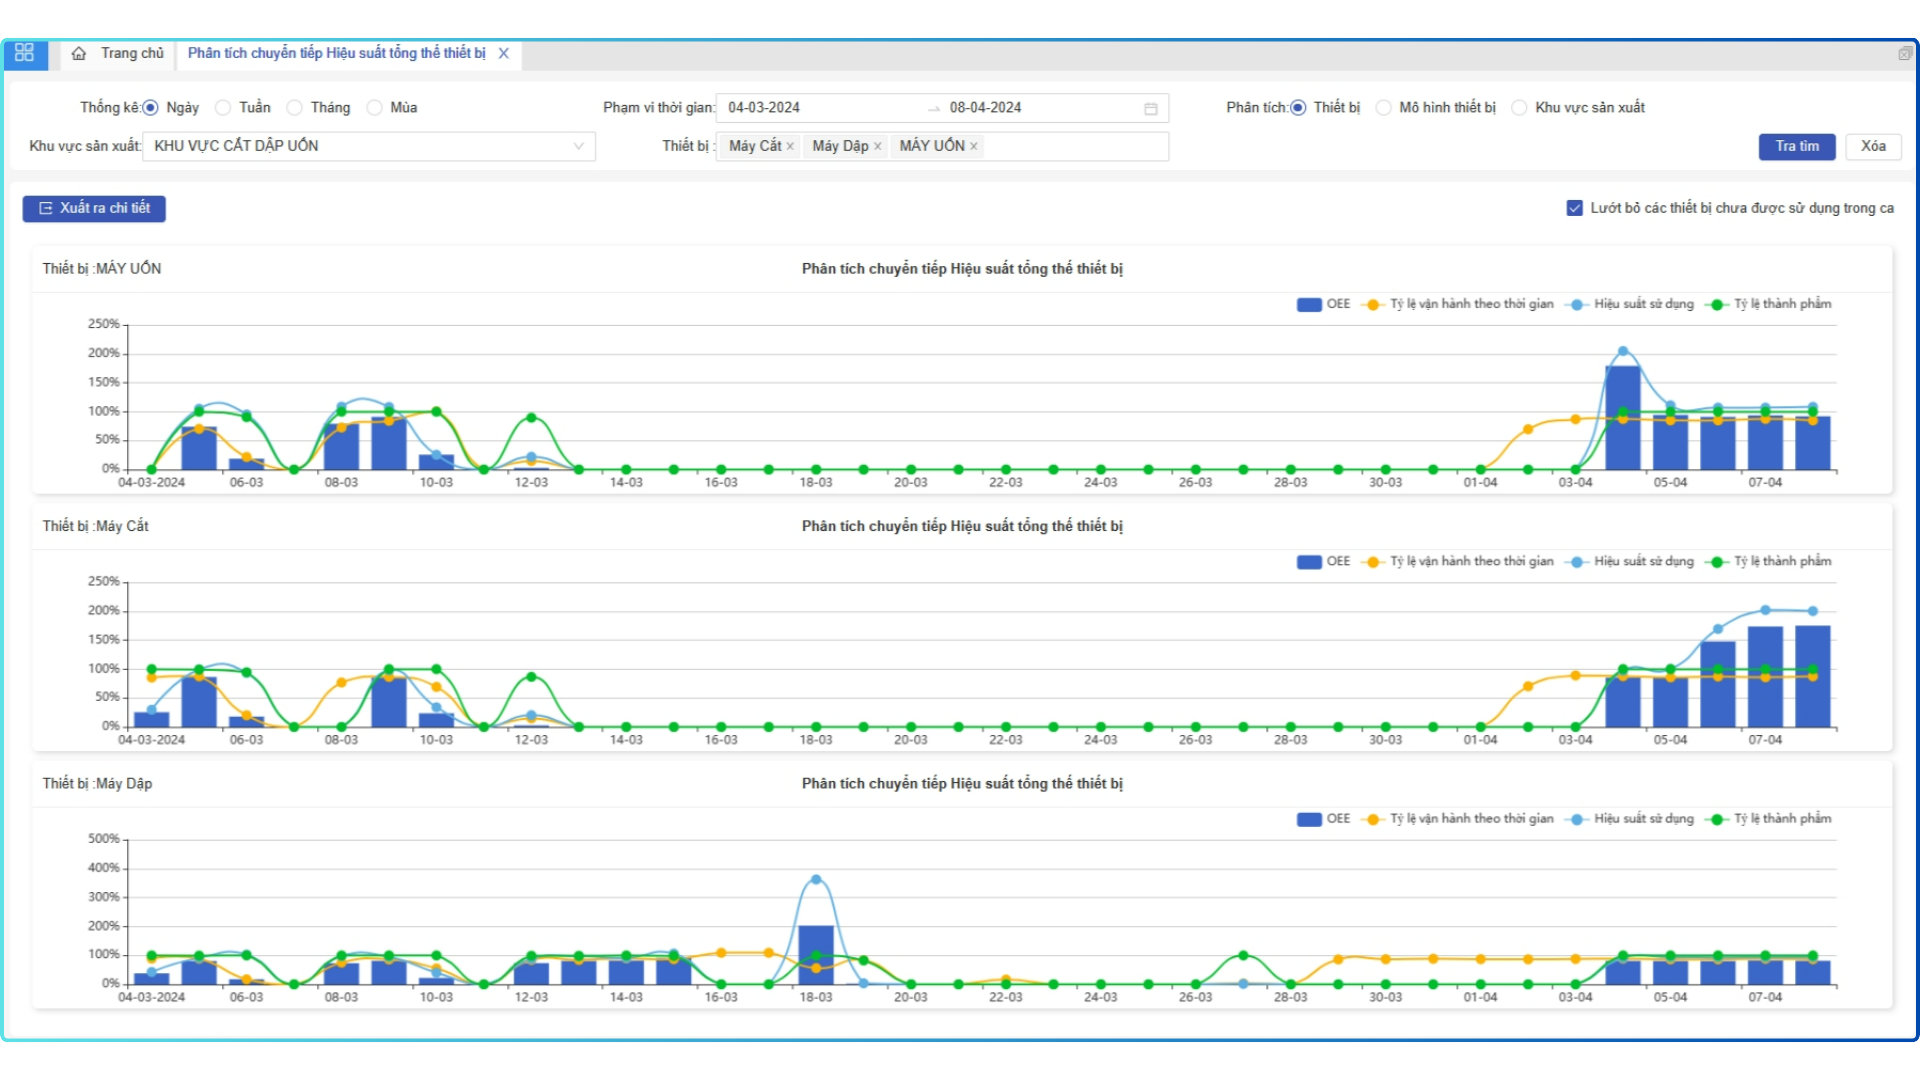Toggle Tỷ lệ thành phẩm legend in MÁY UỐN chart
Viewport: 1920px width, 1080px height.
pos(1769,304)
